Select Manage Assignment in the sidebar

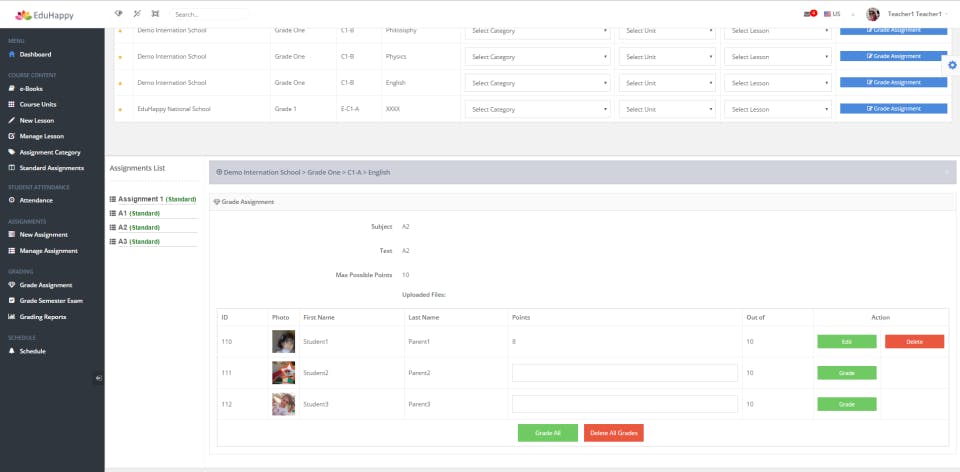tap(48, 251)
